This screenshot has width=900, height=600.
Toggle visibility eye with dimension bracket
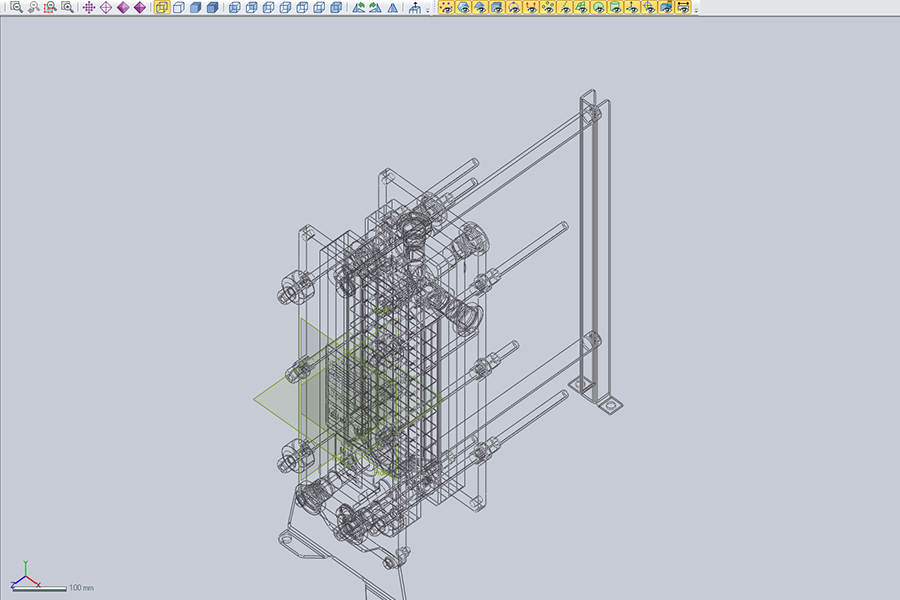coord(683,7)
